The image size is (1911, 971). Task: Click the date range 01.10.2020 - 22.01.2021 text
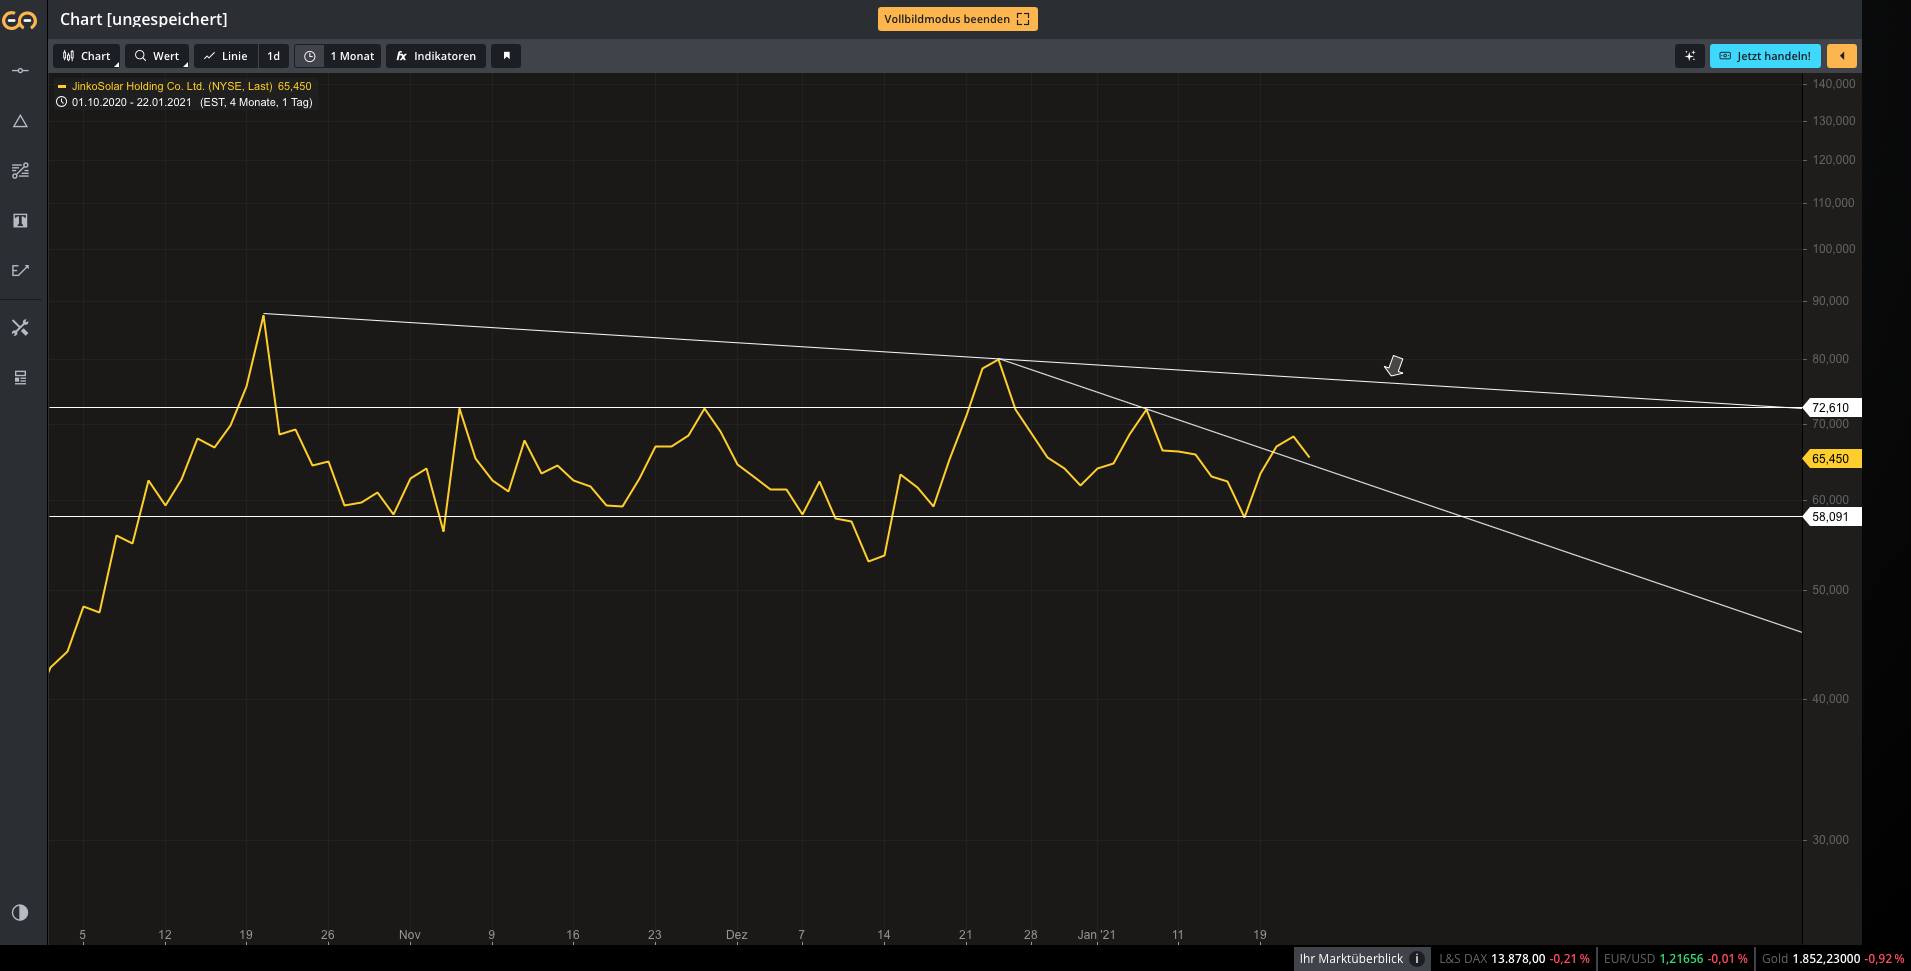[132, 102]
